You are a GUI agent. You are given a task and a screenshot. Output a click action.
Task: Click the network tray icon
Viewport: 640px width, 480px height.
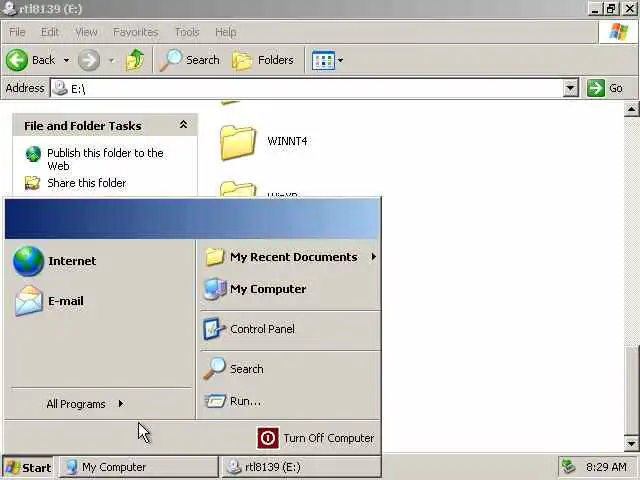[x=568, y=466]
